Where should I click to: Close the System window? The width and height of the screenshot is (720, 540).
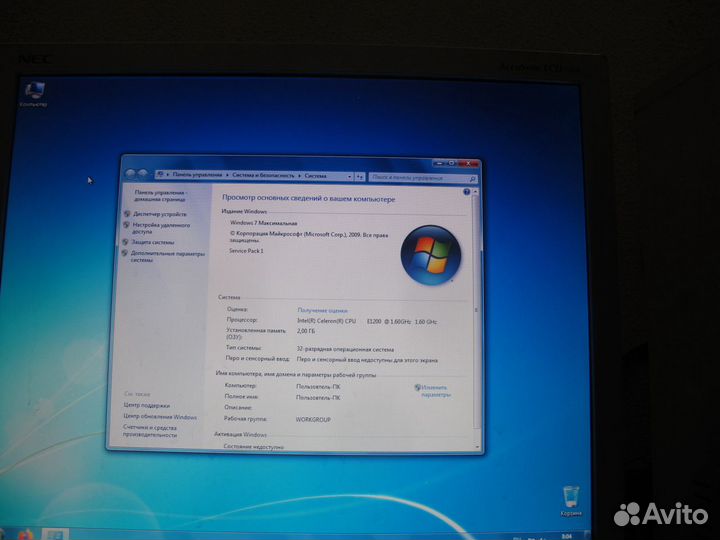click(469, 163)
